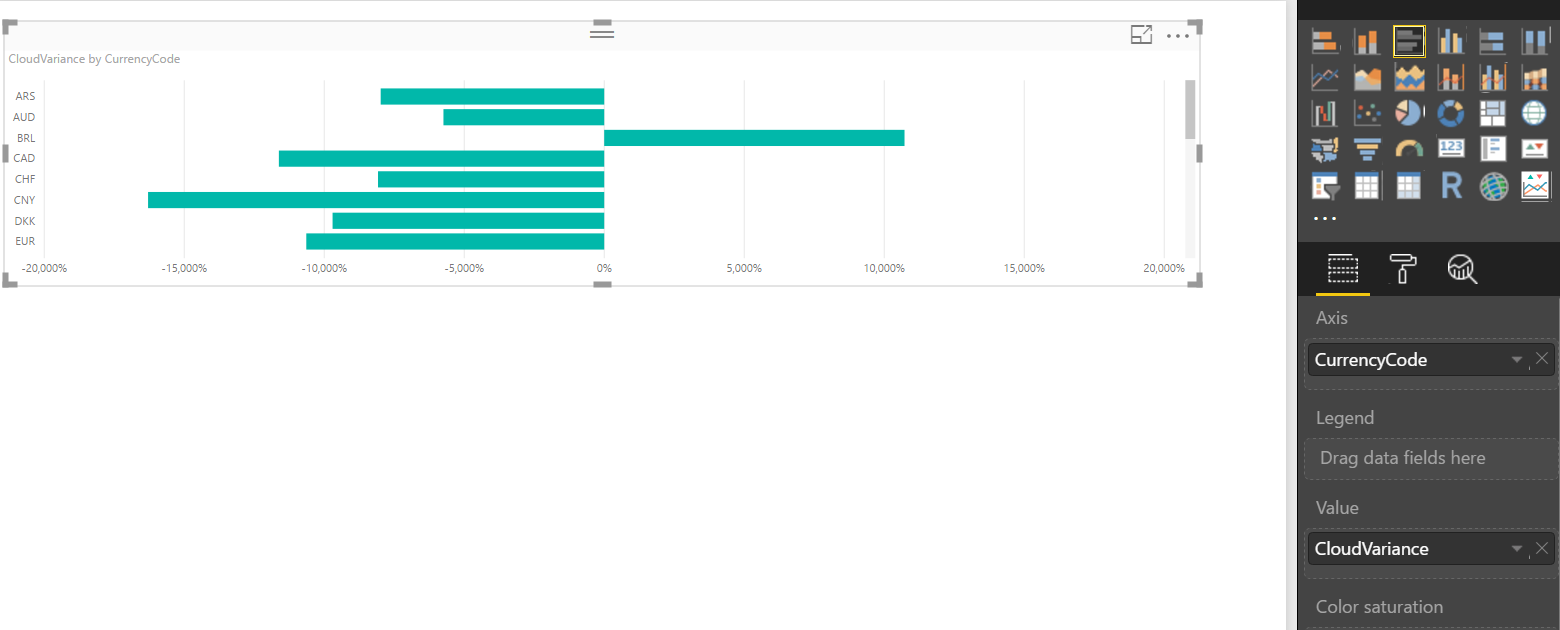This screenshot has height=630, width=1560.
Task: Switch to the Analytics magnifier tab
Action: click(1462, 268)
